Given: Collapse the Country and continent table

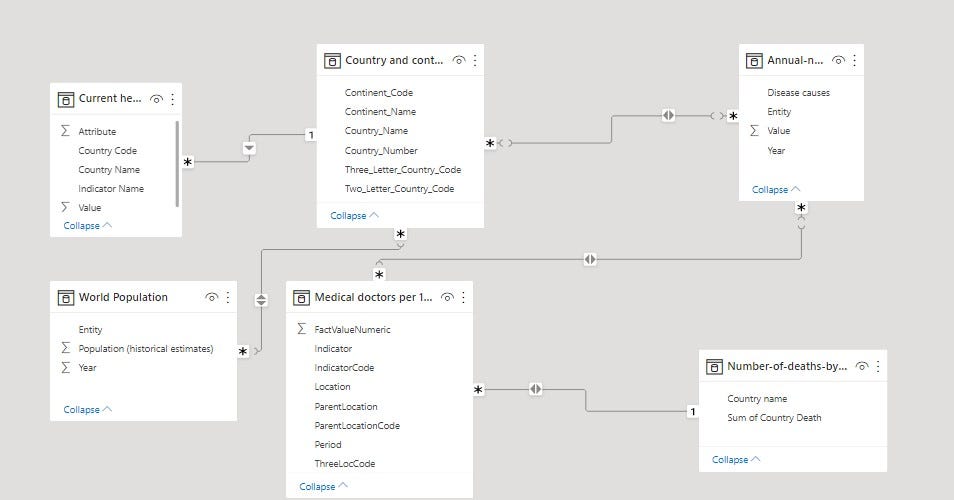Looking at the screenshot, I should [x=354, y=215].
